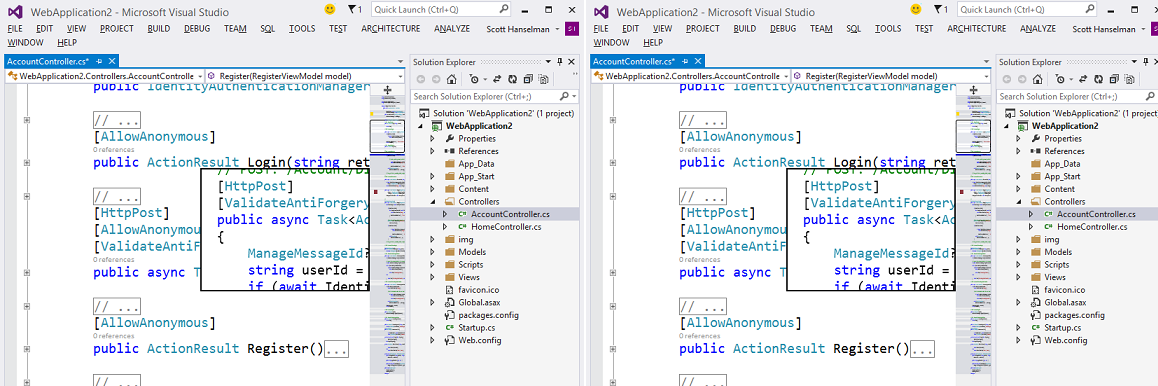Collapse Controllers folder in left Solution Explorer

coord(433,201)
